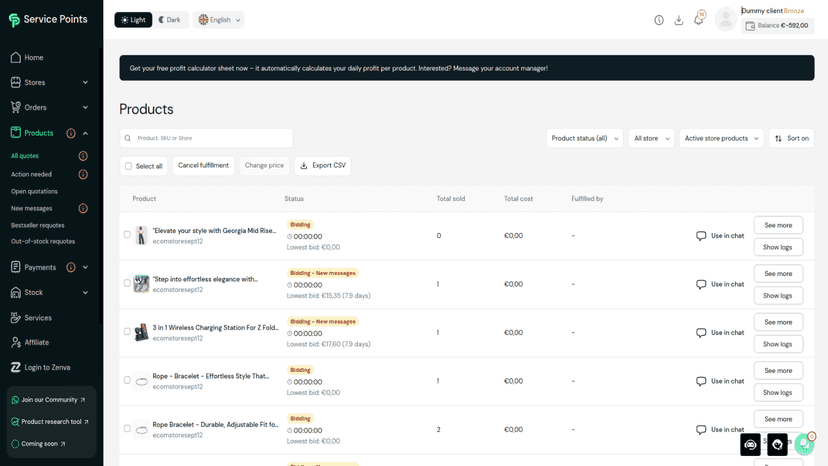Click the Stock warehouse icon
828x466 pixels.
[15, 292]
